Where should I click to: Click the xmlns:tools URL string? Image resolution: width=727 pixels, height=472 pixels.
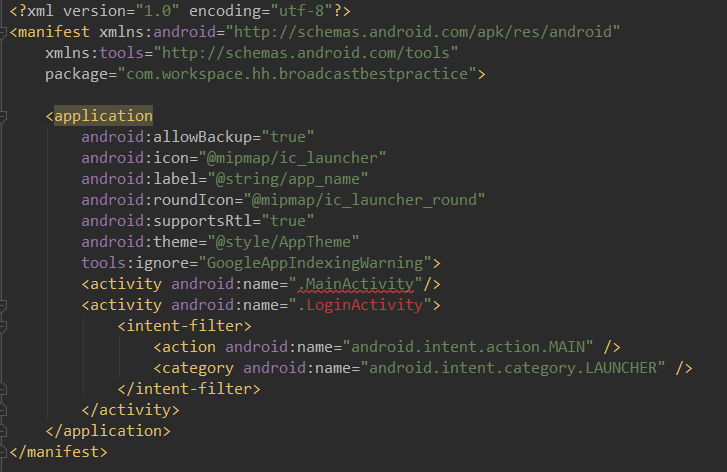[306, 53]
